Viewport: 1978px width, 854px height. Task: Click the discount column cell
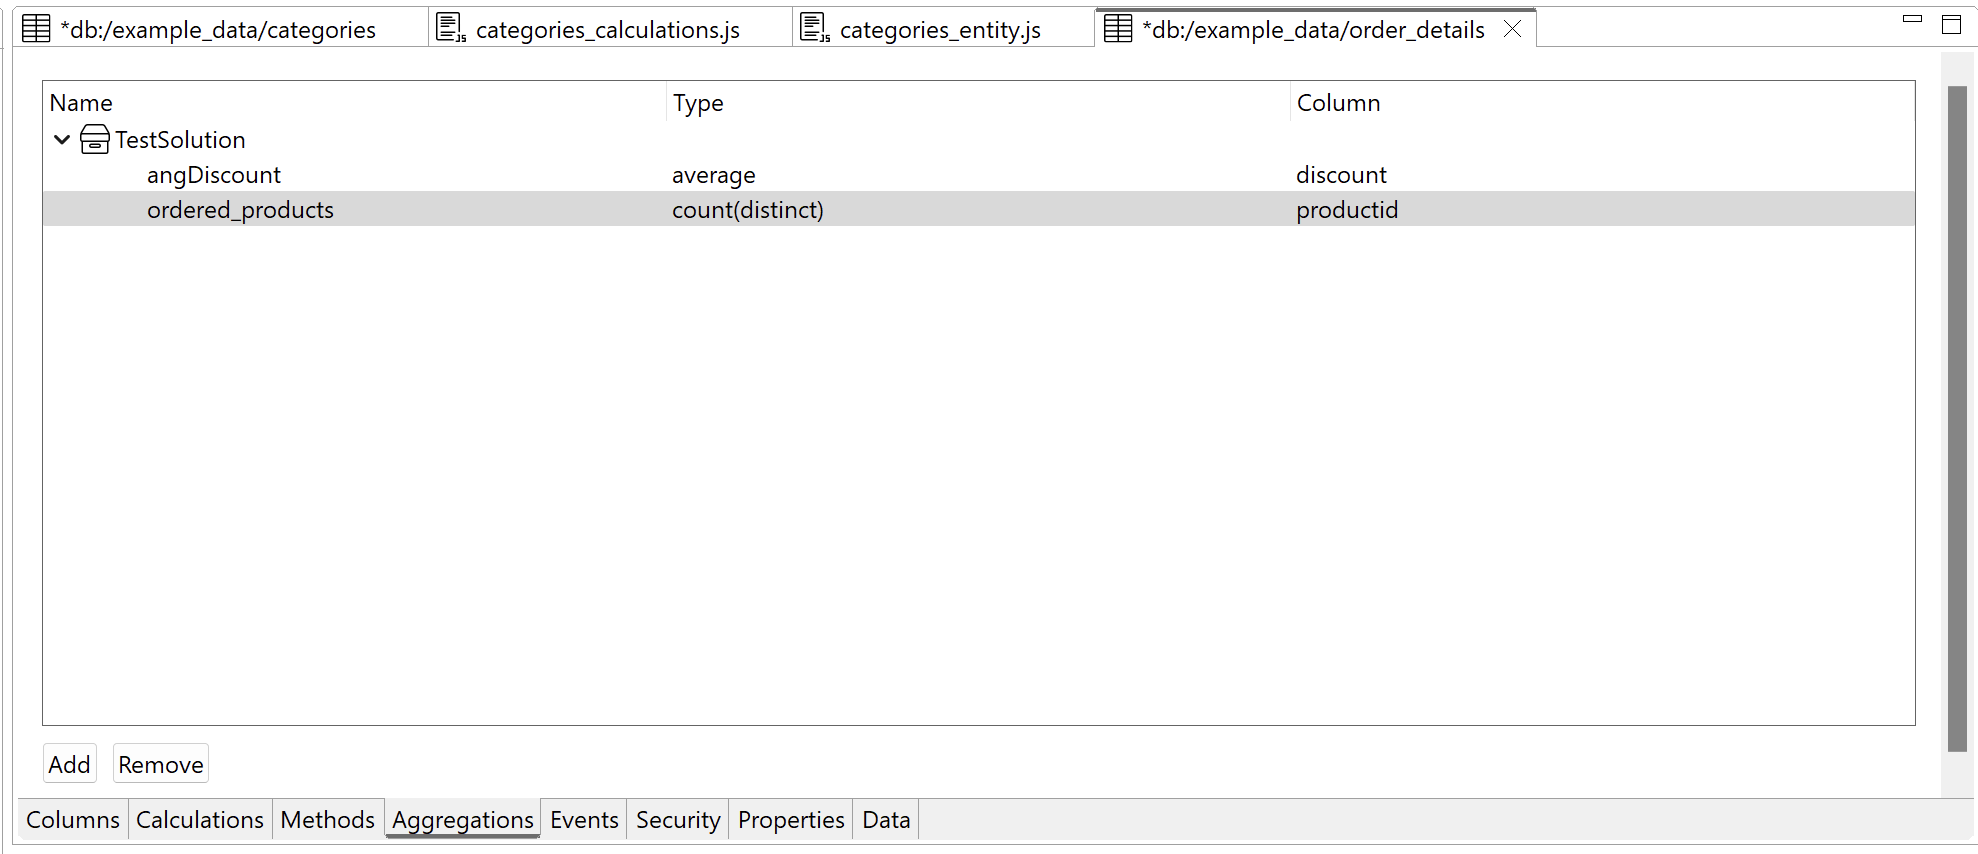coord(1341,175)
